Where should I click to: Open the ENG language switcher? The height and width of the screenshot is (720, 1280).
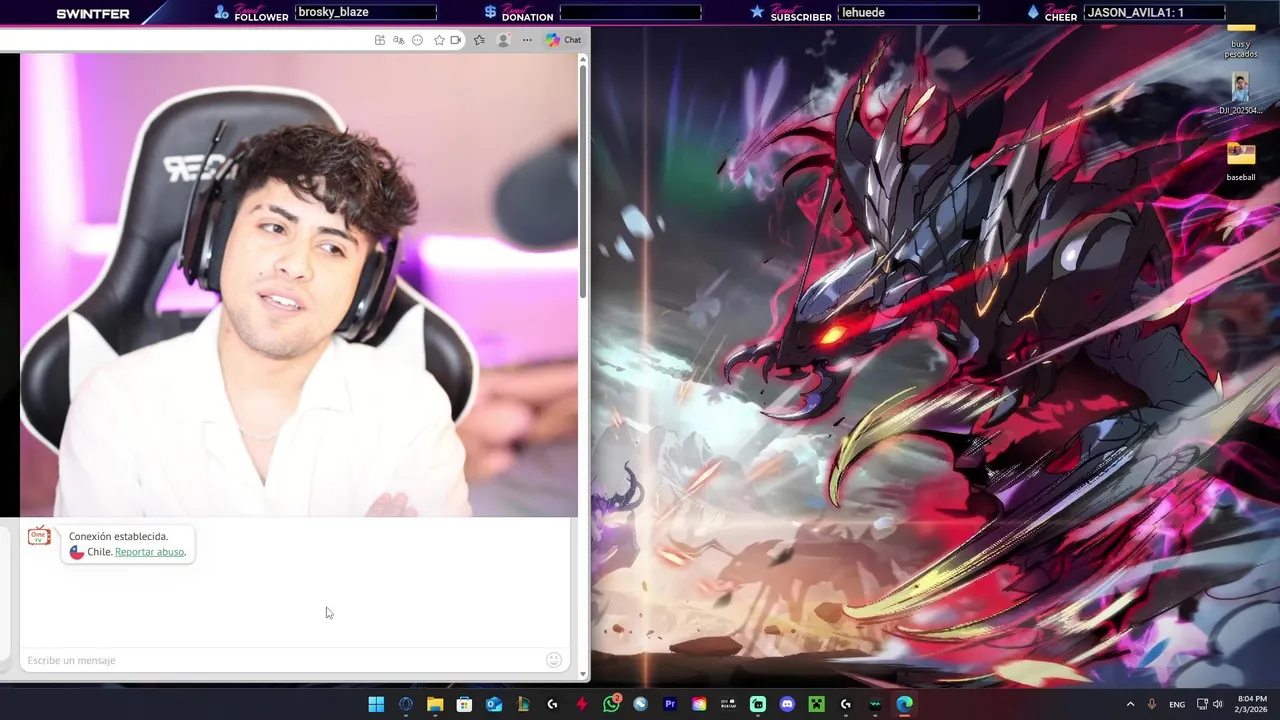tap(1177, 704)
